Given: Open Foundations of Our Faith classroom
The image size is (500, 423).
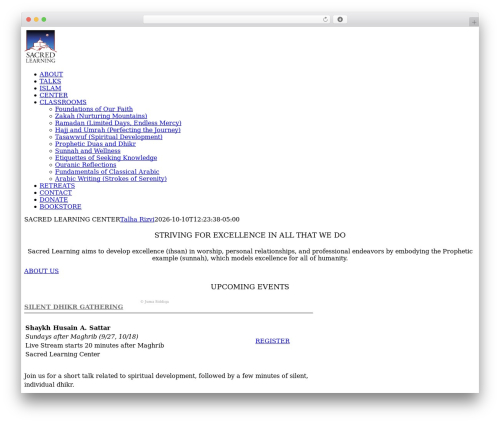Looking at the screenshot, I should pyautogui.click(x=94, y=109).
